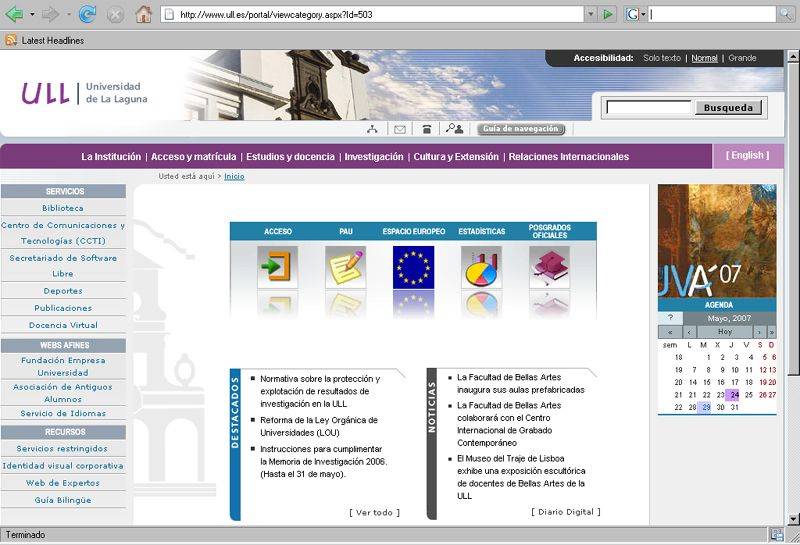Set accessibility mode to Normal
Image resolution: width=800 pixels, height=545 pixels.
(704, 58)
